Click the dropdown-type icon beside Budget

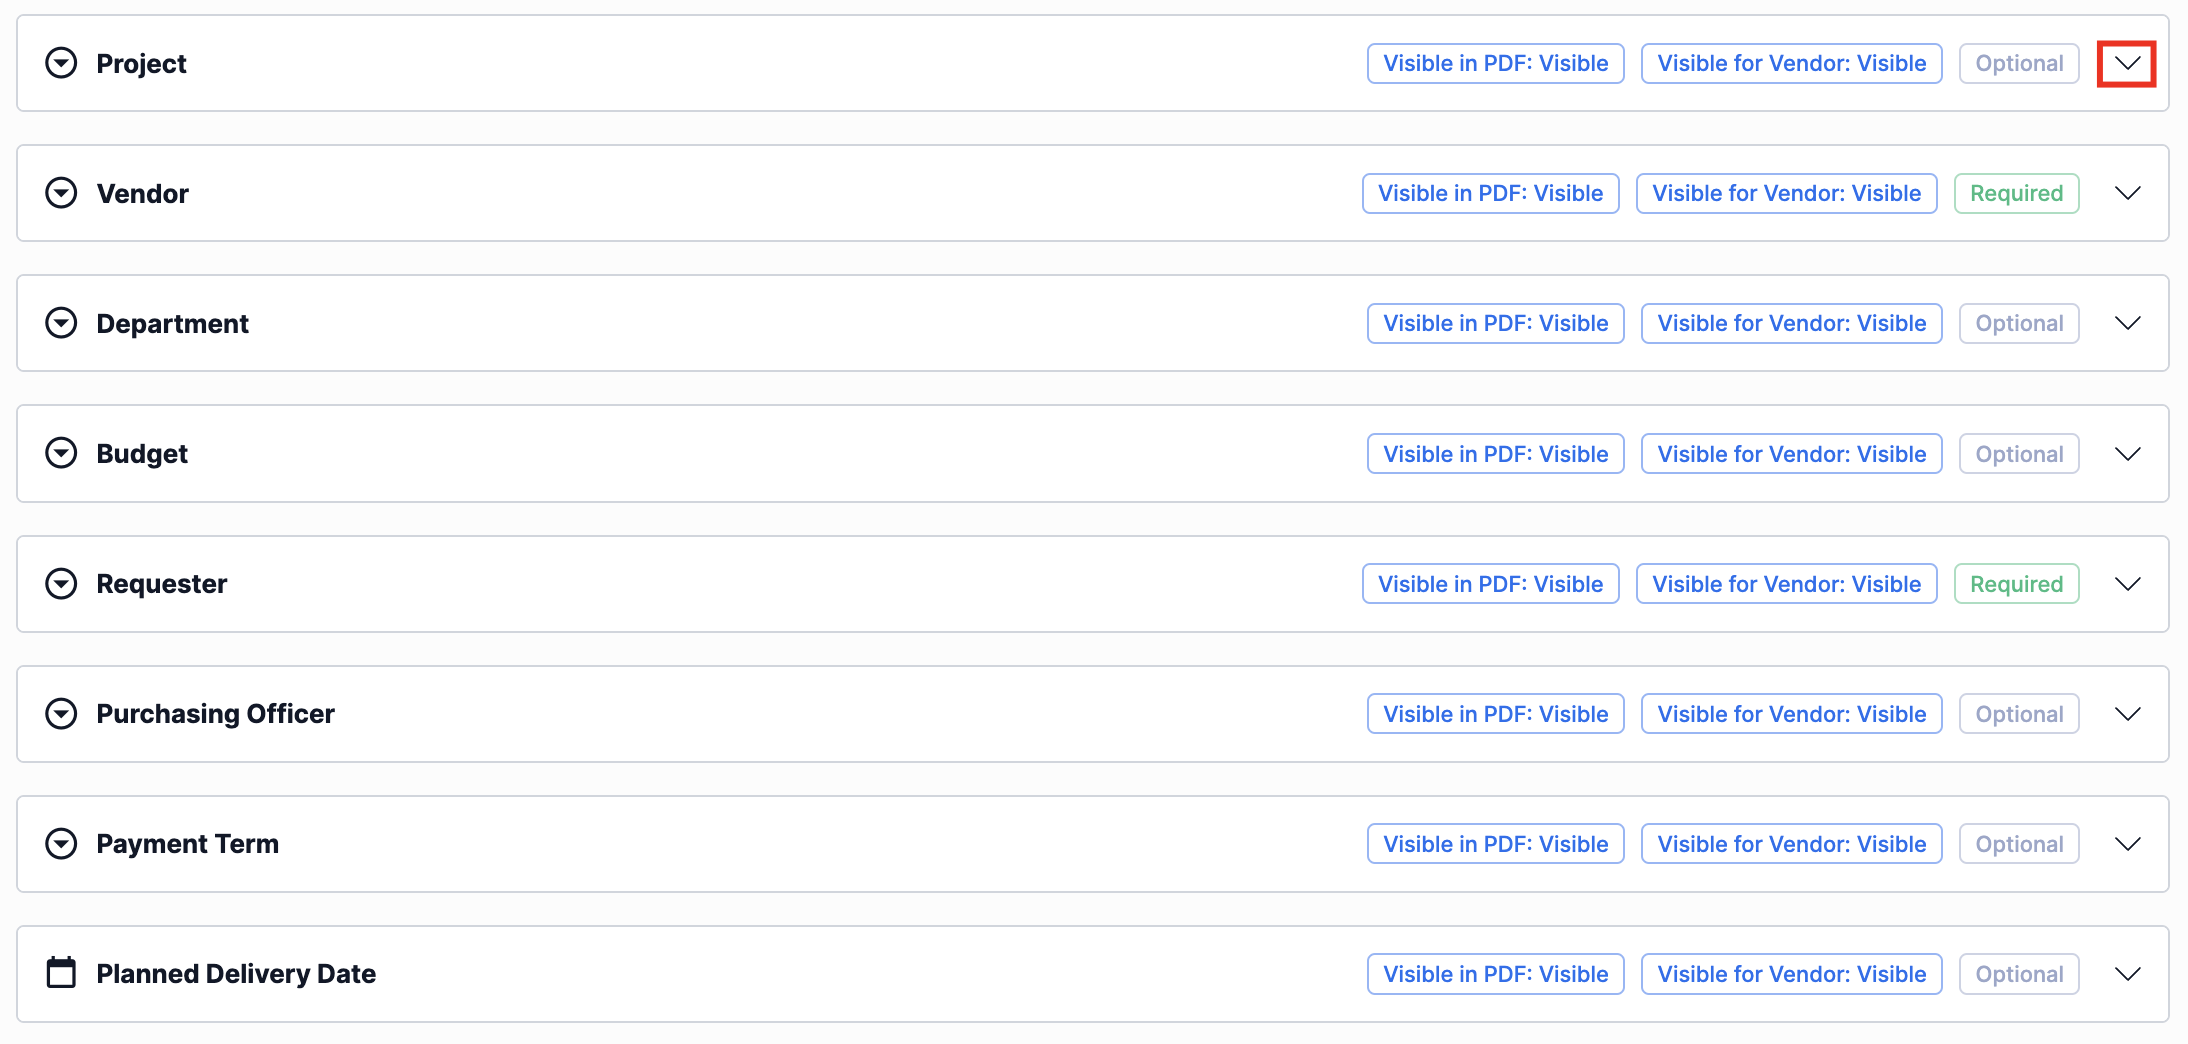point(61,453)
